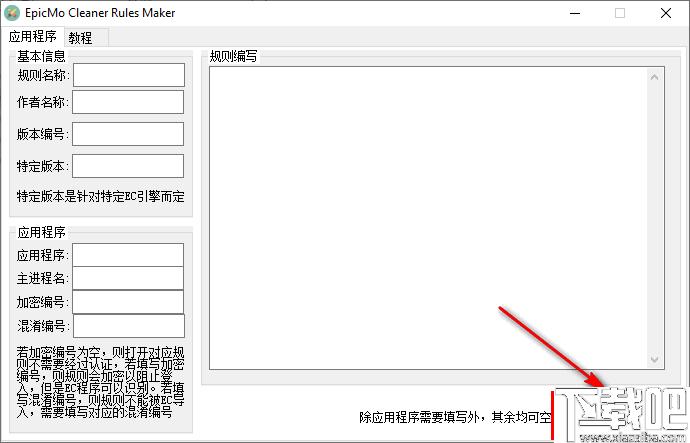The height and width of the screenshot is (443, 690).
Task: Click the EpicMo Cleaner app icon
Action: [11, 13]
